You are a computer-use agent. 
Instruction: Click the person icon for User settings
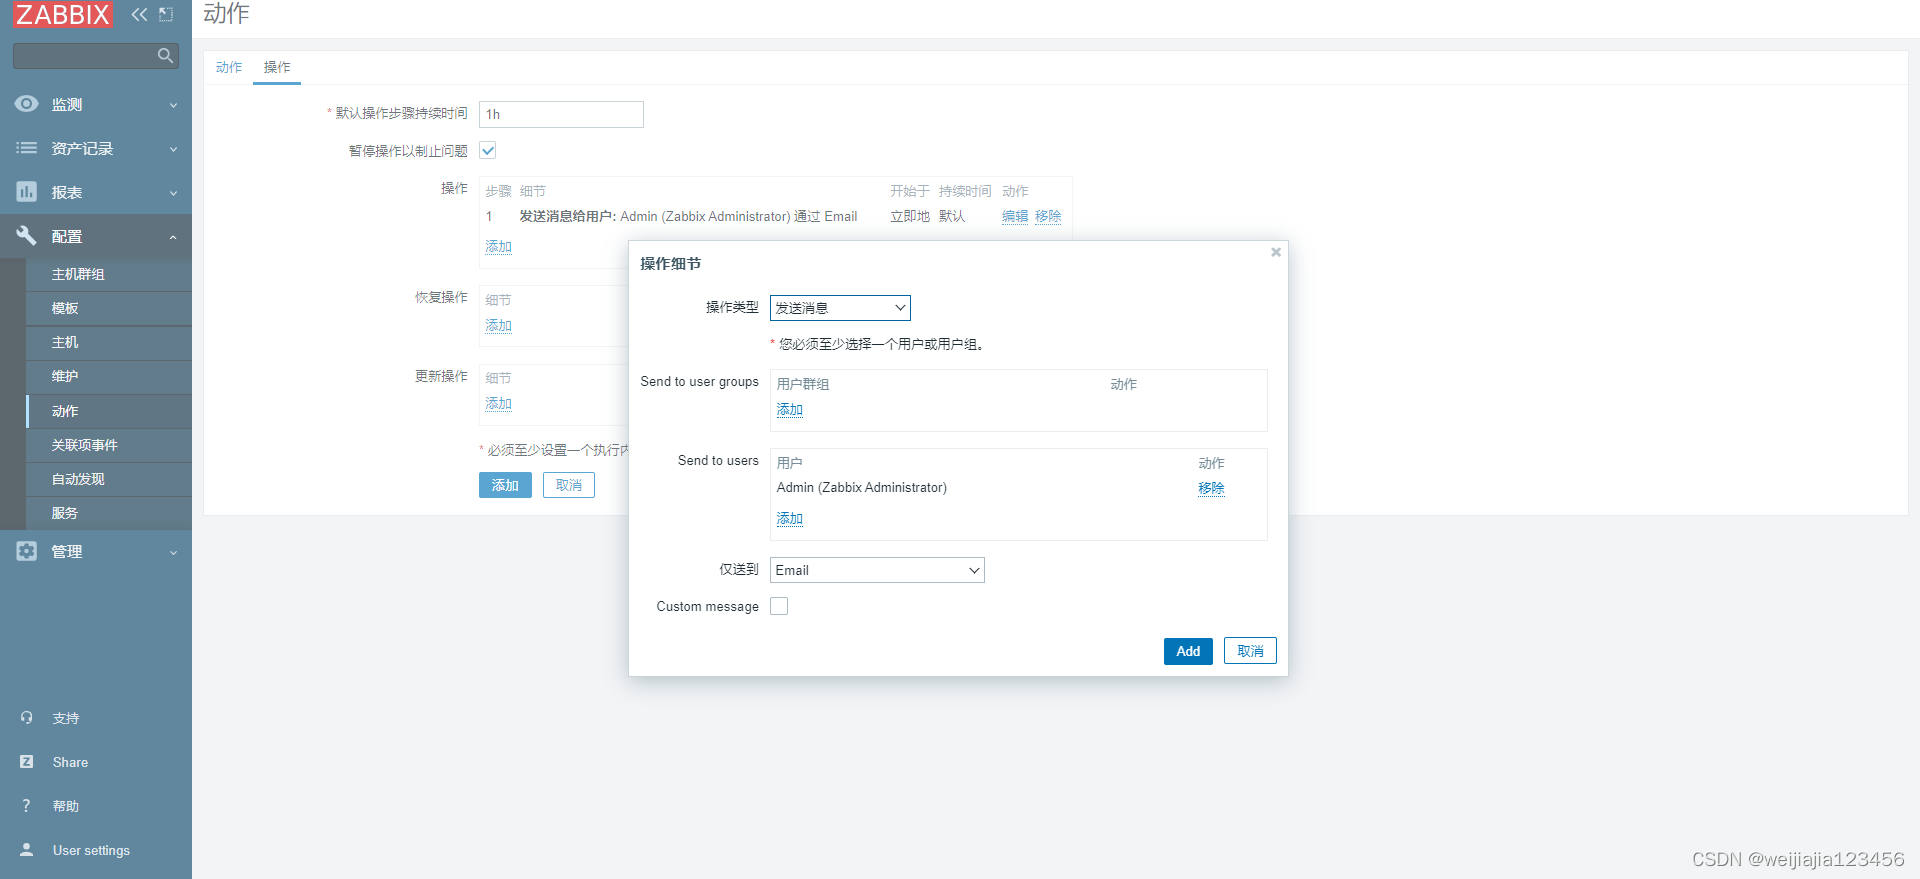pos(27,850)
